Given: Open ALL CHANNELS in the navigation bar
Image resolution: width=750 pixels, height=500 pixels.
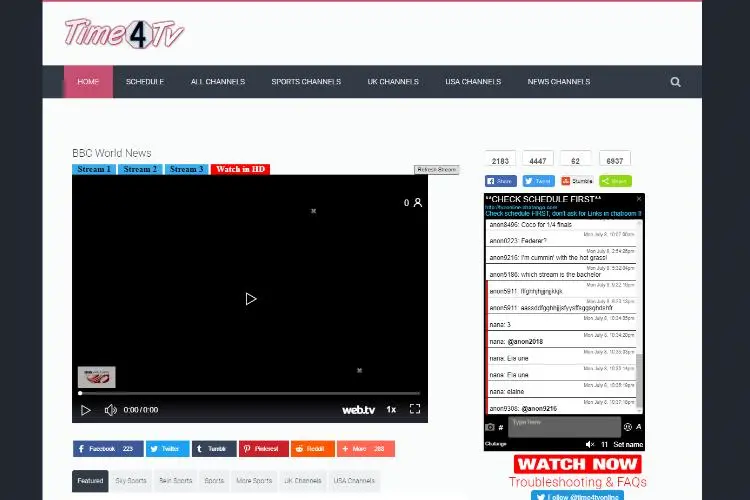Looking at the screenshot, I should coord(218,82).
